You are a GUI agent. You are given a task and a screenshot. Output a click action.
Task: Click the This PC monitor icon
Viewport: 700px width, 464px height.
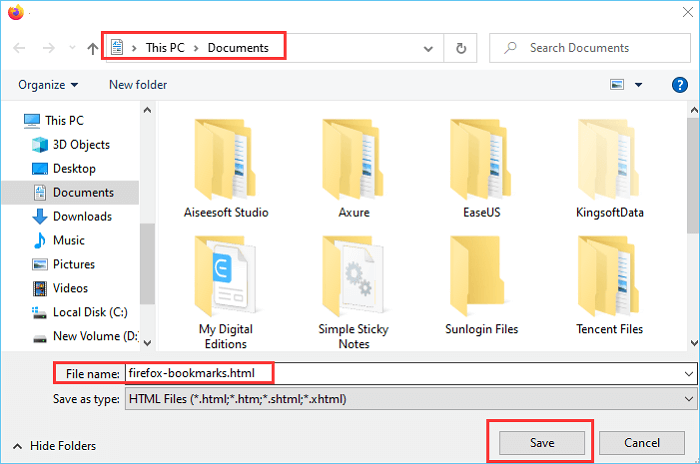(32, 121)
